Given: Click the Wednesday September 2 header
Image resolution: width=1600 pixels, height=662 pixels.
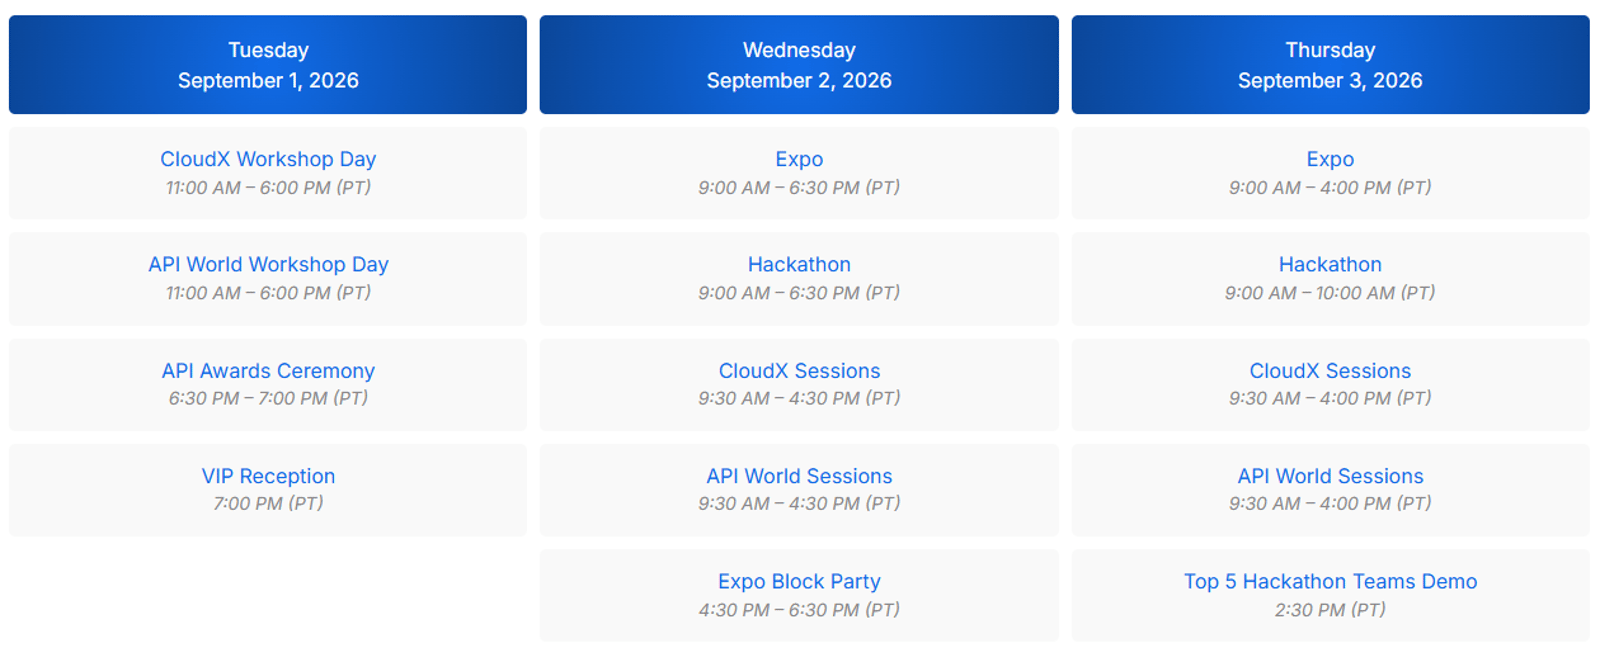Looking at the screenshot, I should coord(799,65).
